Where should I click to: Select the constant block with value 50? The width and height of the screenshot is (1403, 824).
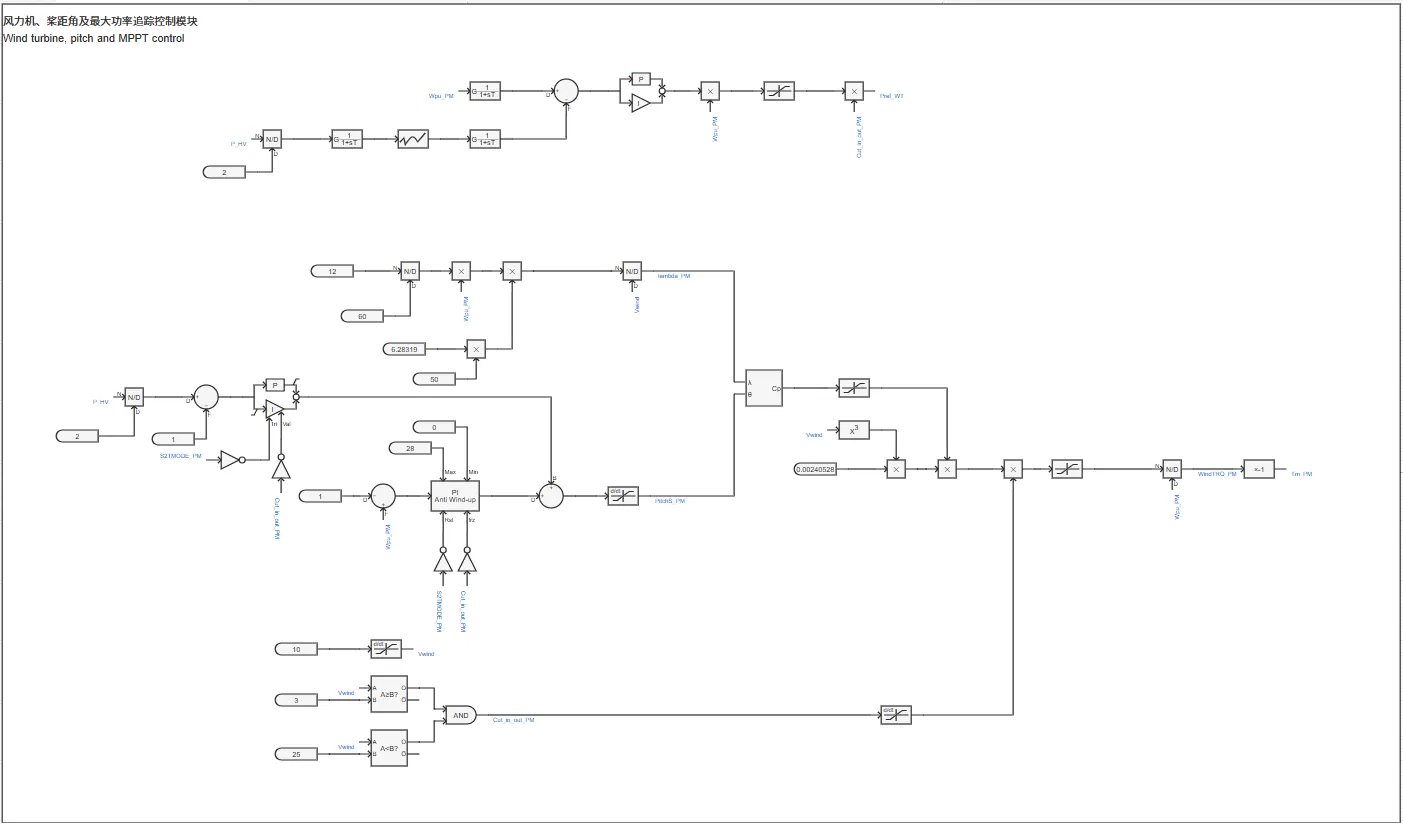point(434,379)
